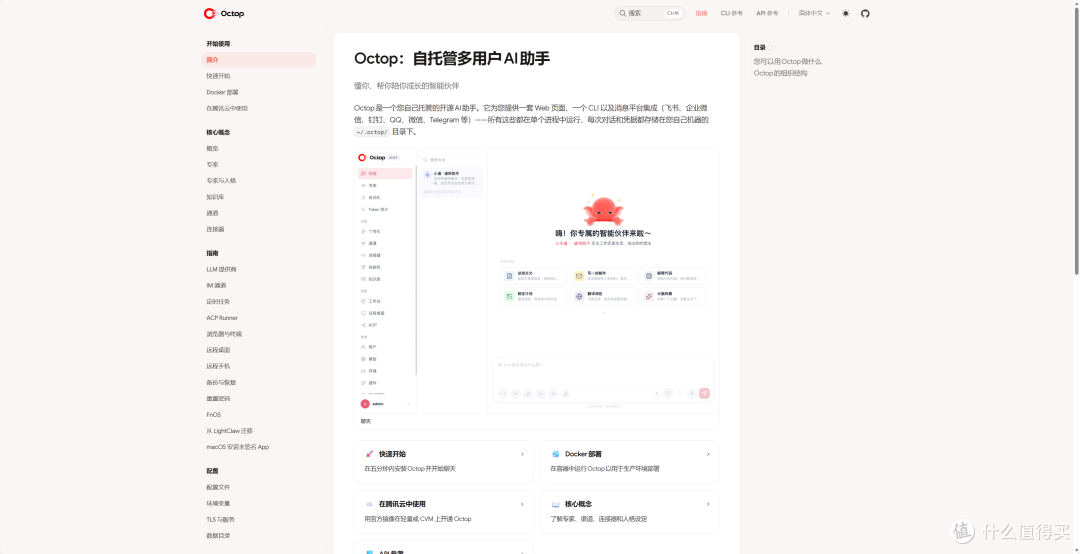Click the Docker whale icon on card
Screen dimensions: 1080x554
[555, 454]
